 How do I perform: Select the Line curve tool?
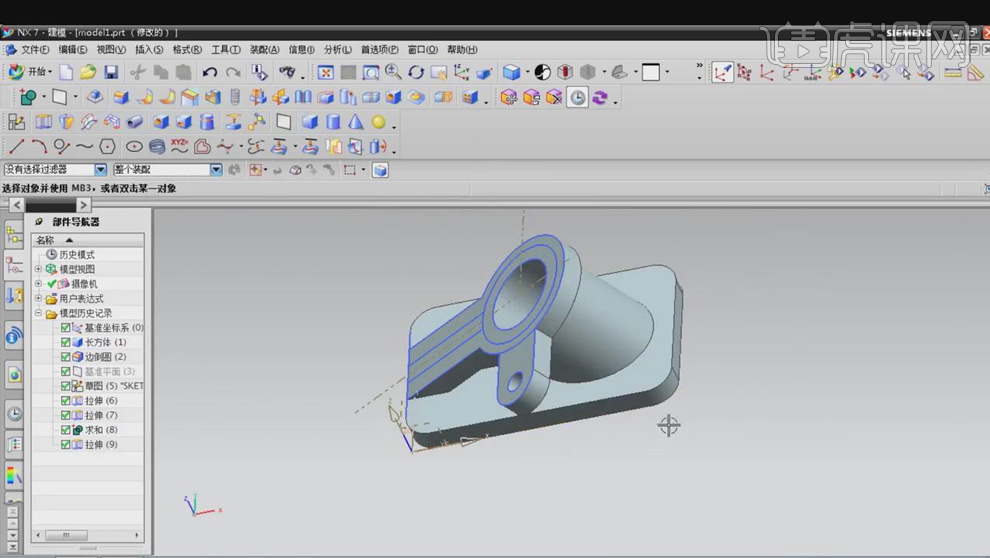pos(16,146)
